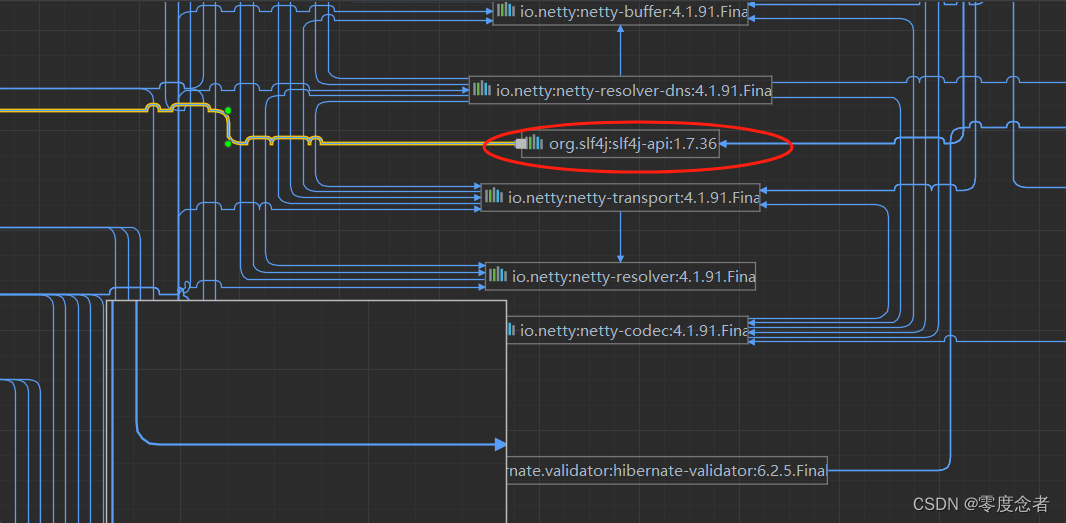Select the hibernate-validator:6.2.5.Final node
Viewport: 1066px width, 523px height.
[667, 471]
